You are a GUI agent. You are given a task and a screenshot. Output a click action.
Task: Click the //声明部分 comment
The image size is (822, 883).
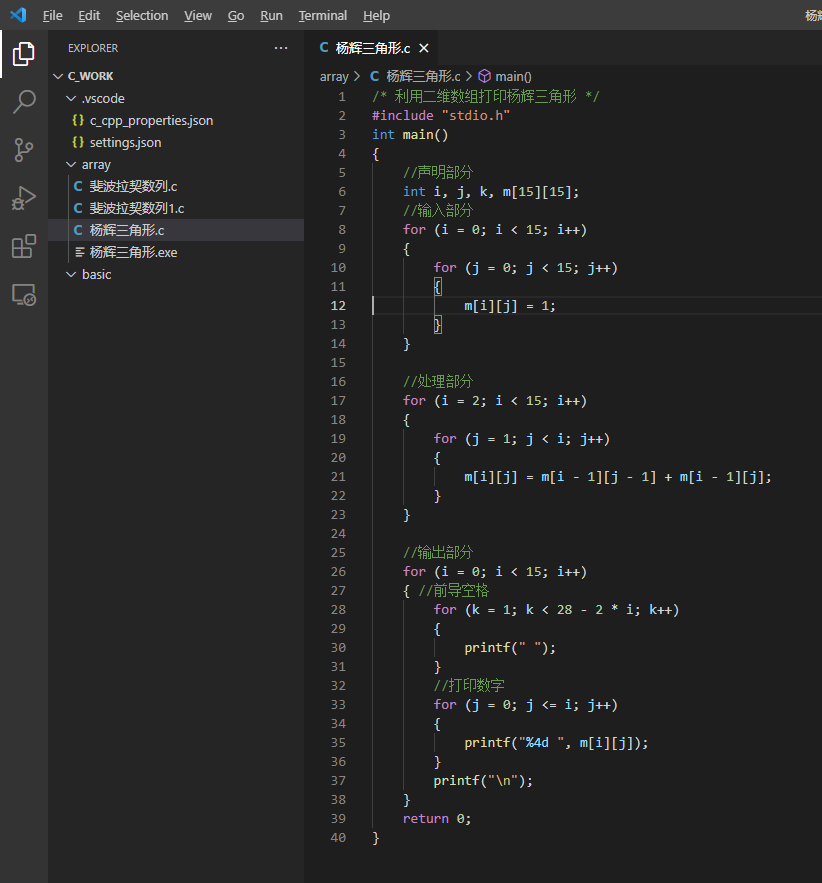[x=438, y=172]
